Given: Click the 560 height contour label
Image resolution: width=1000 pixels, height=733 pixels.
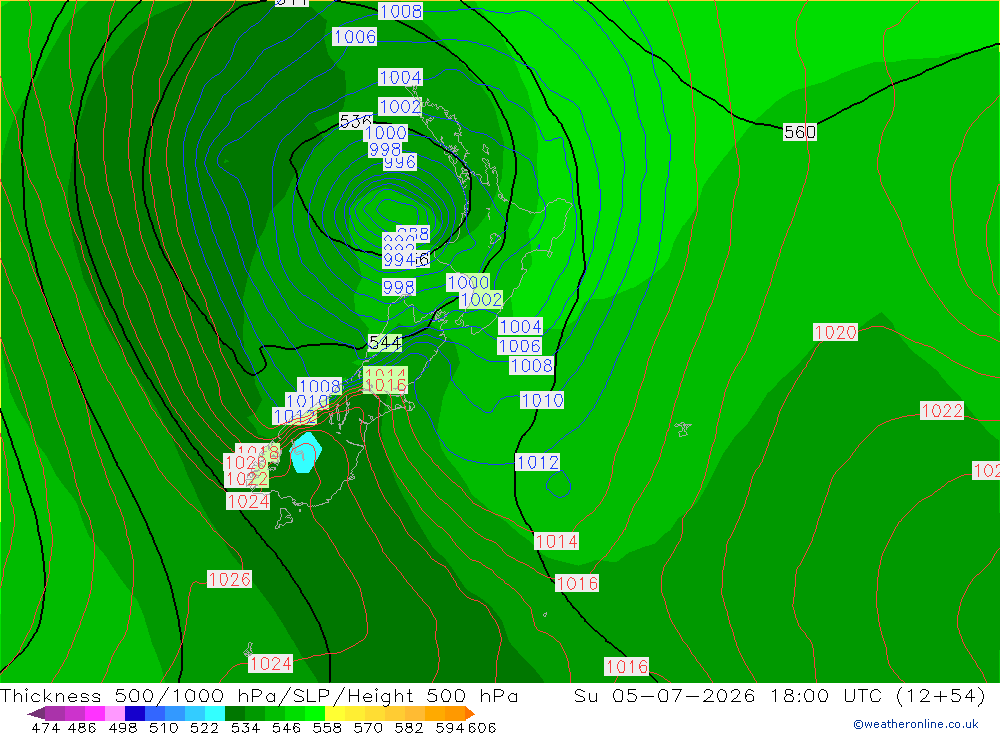Looking at the screenshot, I should [799, 132].
